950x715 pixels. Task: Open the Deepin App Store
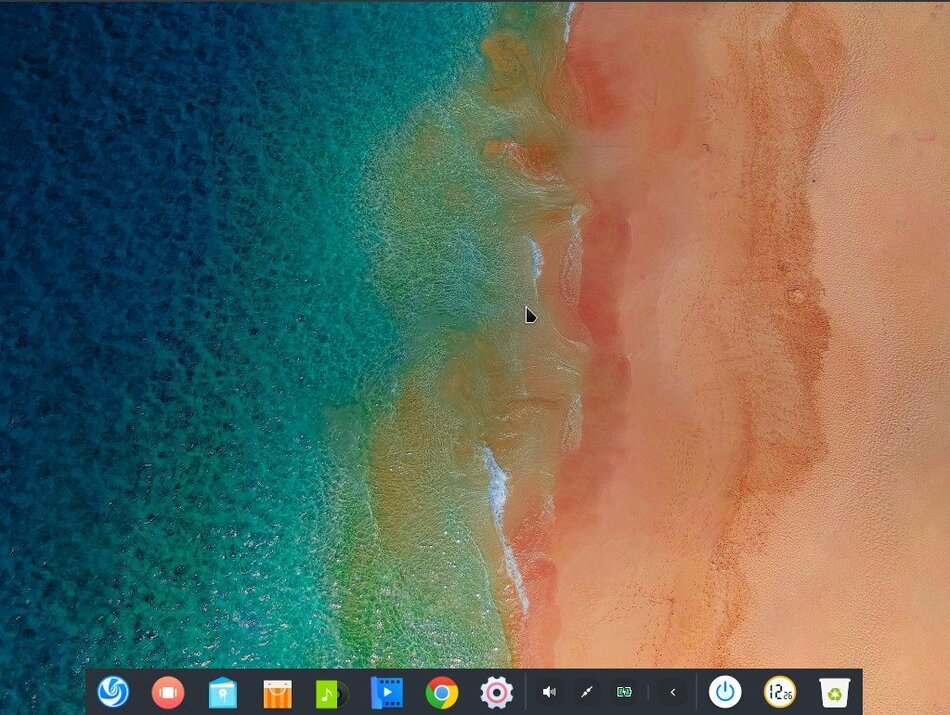tap(277, 691)
